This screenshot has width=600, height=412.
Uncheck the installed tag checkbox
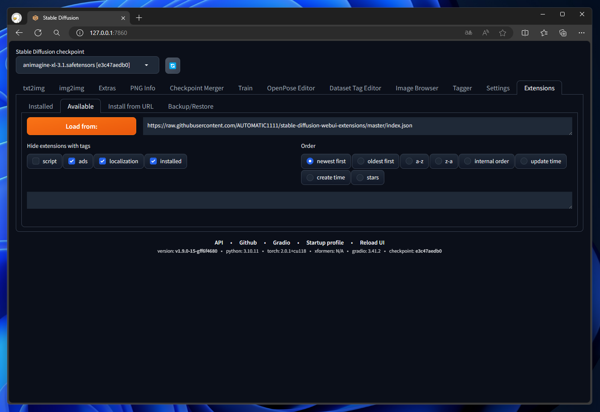pos(153,161)
